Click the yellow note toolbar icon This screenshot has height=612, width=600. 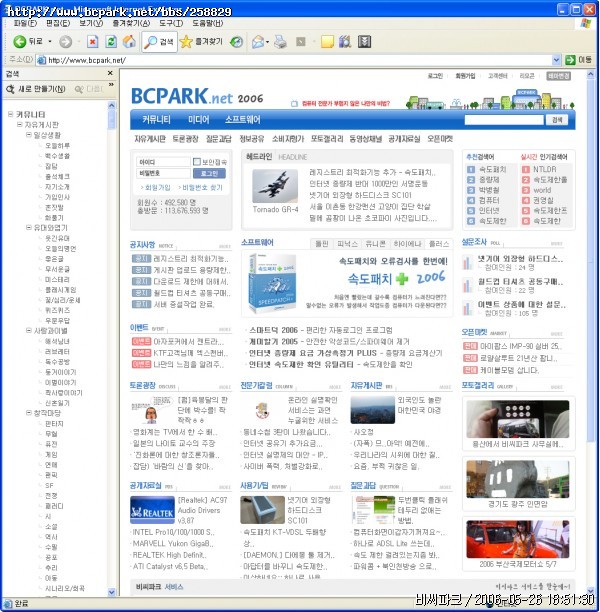[x=327, y=42]
